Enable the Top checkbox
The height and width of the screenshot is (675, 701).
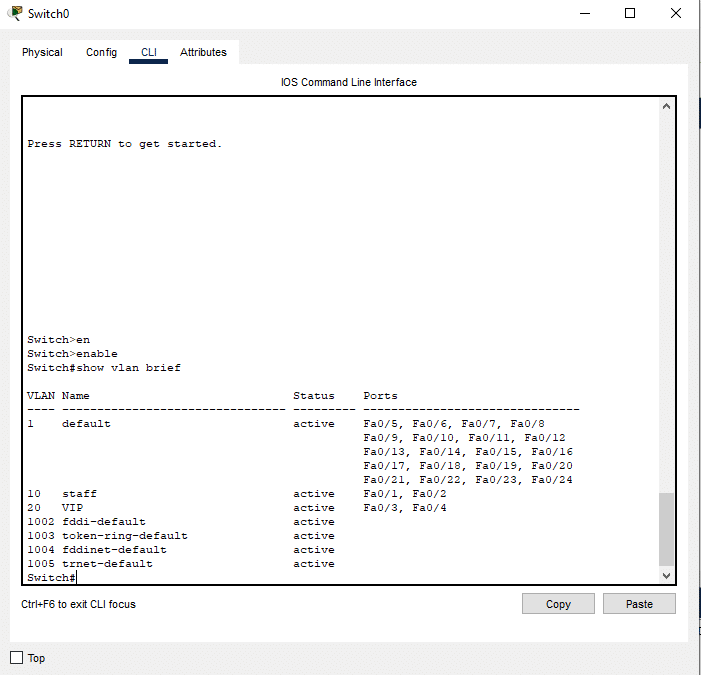17,658
